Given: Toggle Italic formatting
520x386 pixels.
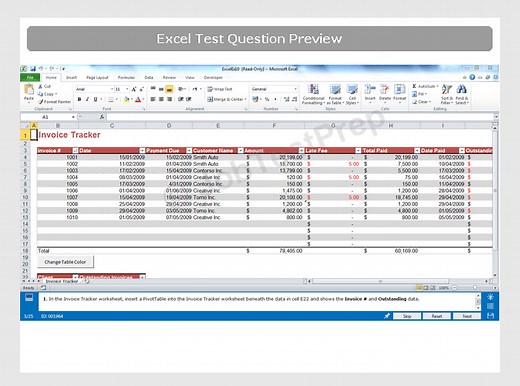Looking at the screenshot, I should click(87, 99).
